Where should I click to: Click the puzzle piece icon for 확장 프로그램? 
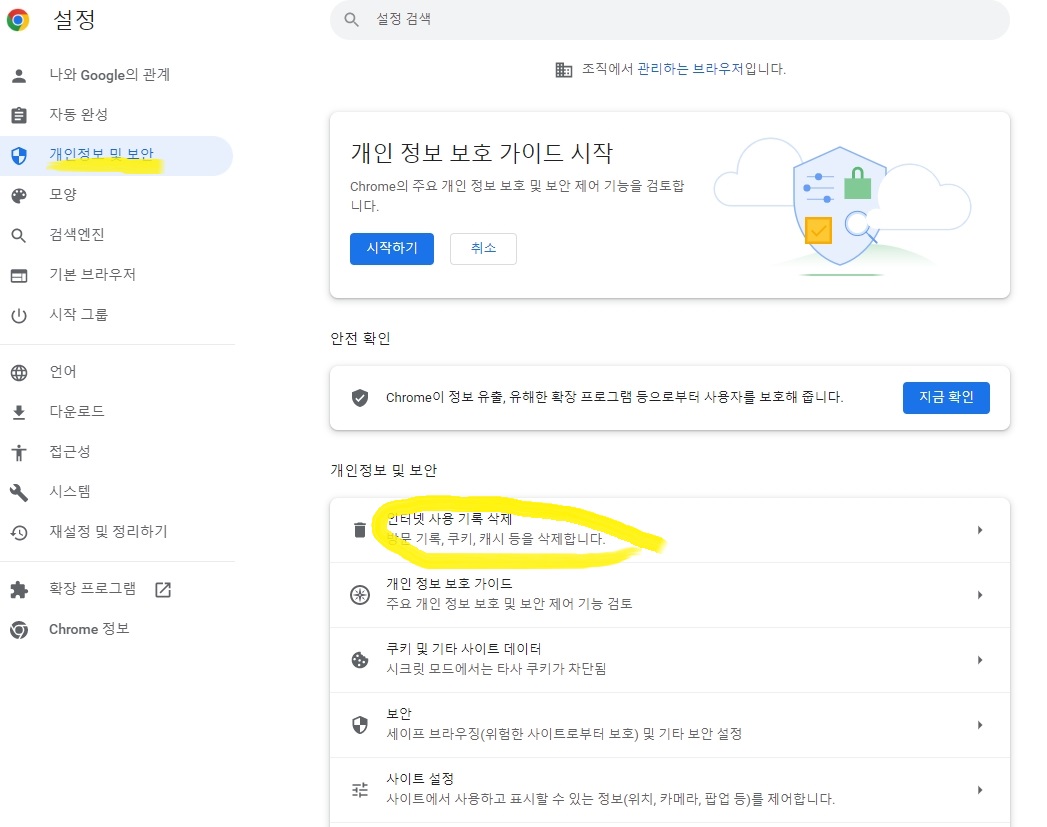pyautogui.click(x=19, y=589)
